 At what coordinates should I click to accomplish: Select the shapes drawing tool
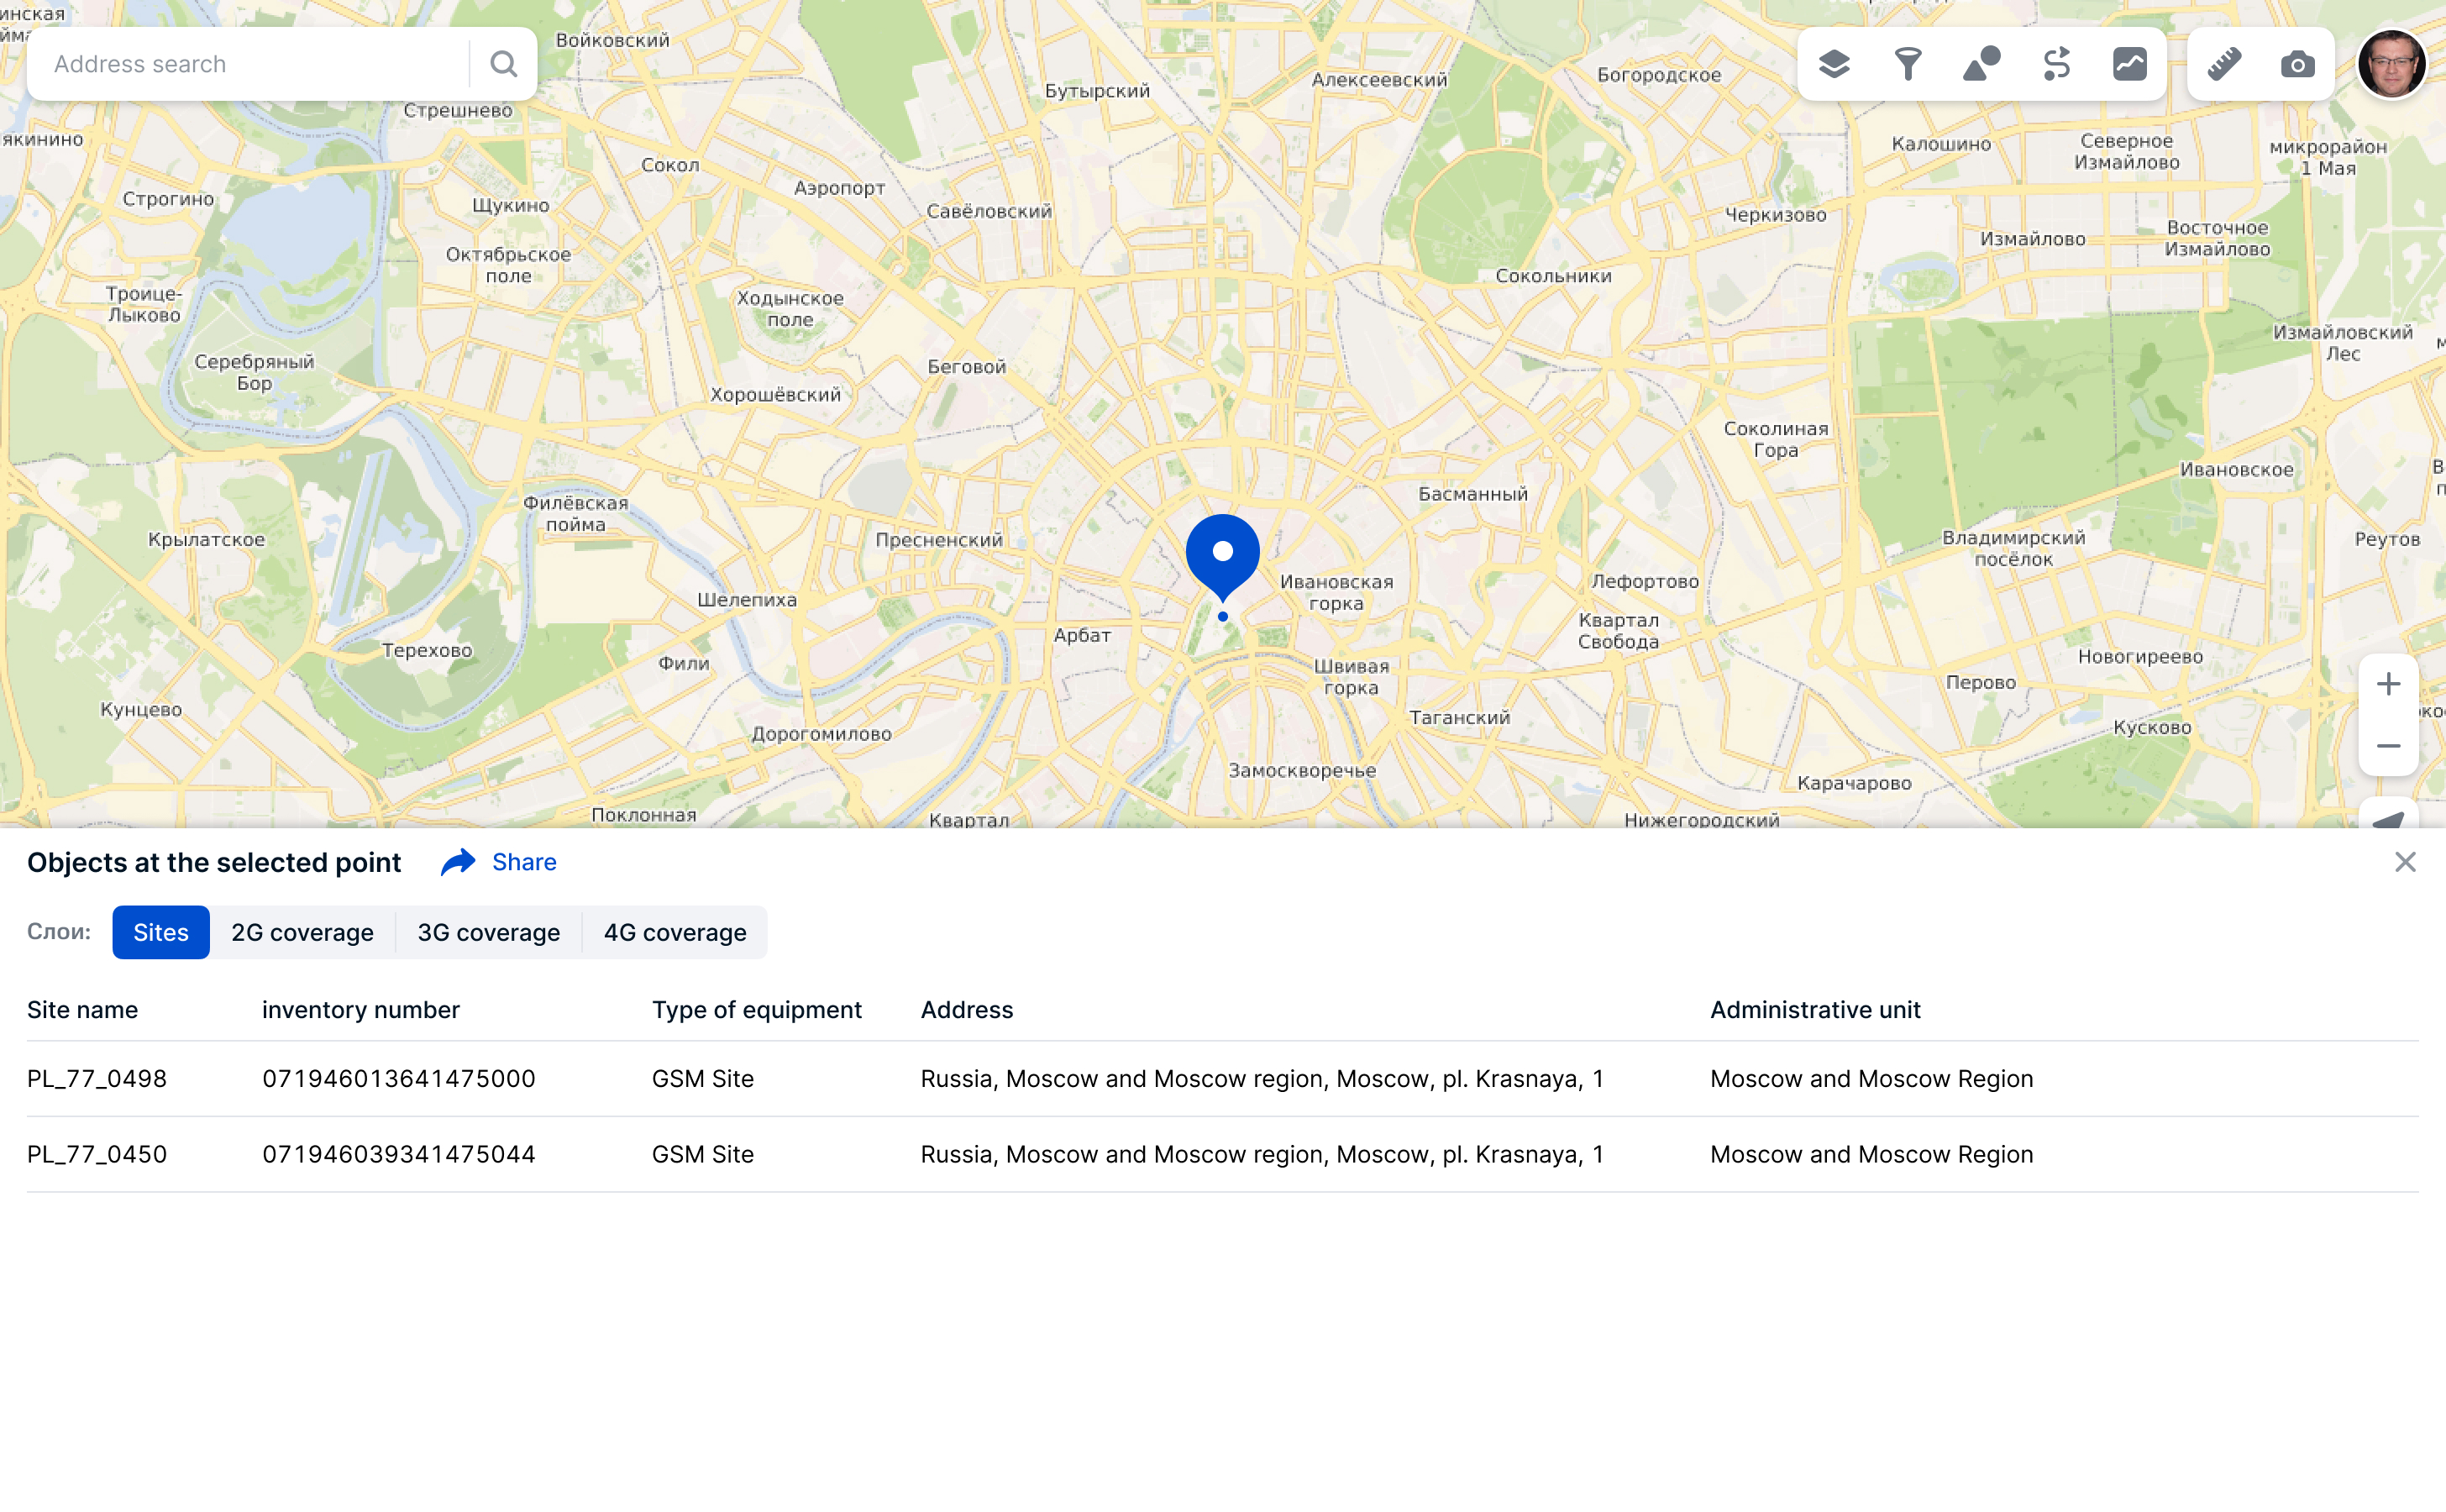tap(1981, 64)
